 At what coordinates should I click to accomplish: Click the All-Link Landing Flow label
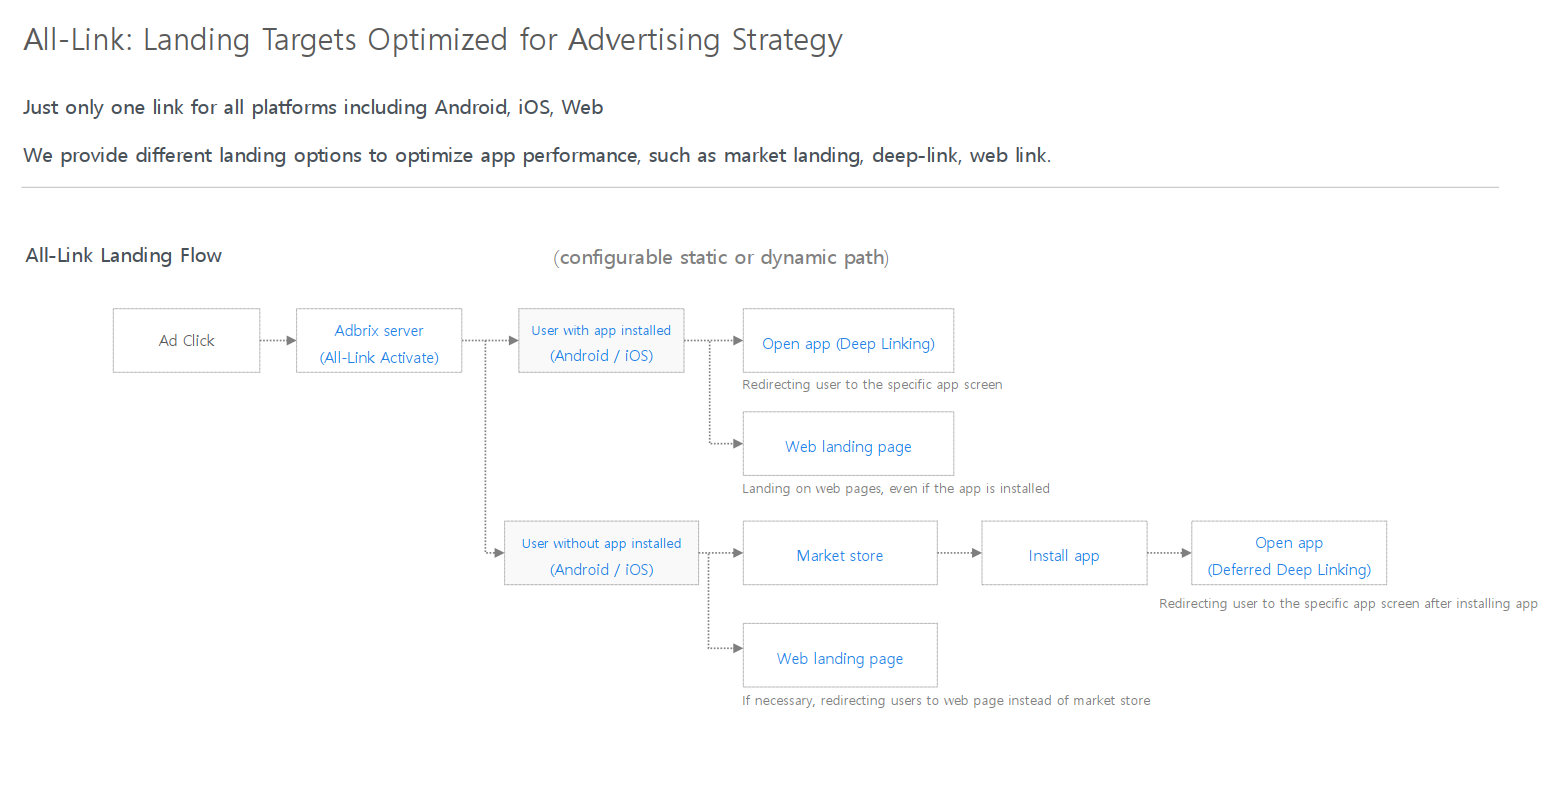point(124,255)
